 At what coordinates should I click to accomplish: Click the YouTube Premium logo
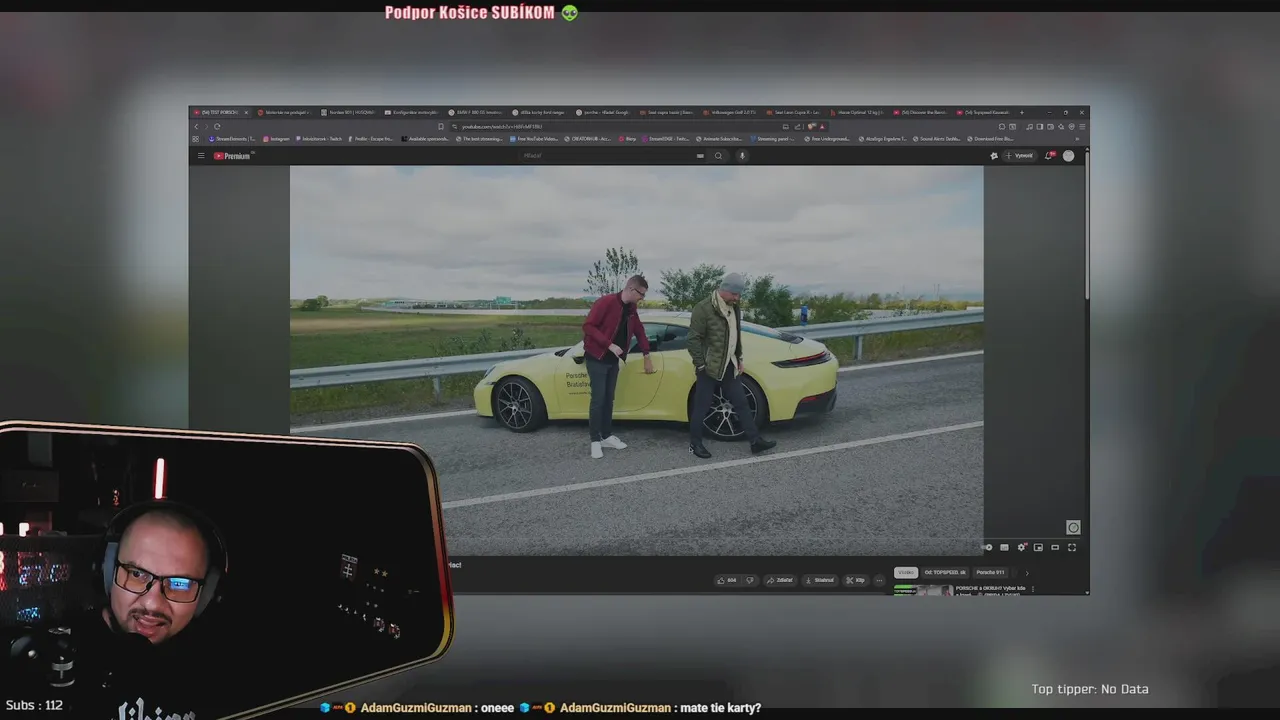[x=233, y=156]
